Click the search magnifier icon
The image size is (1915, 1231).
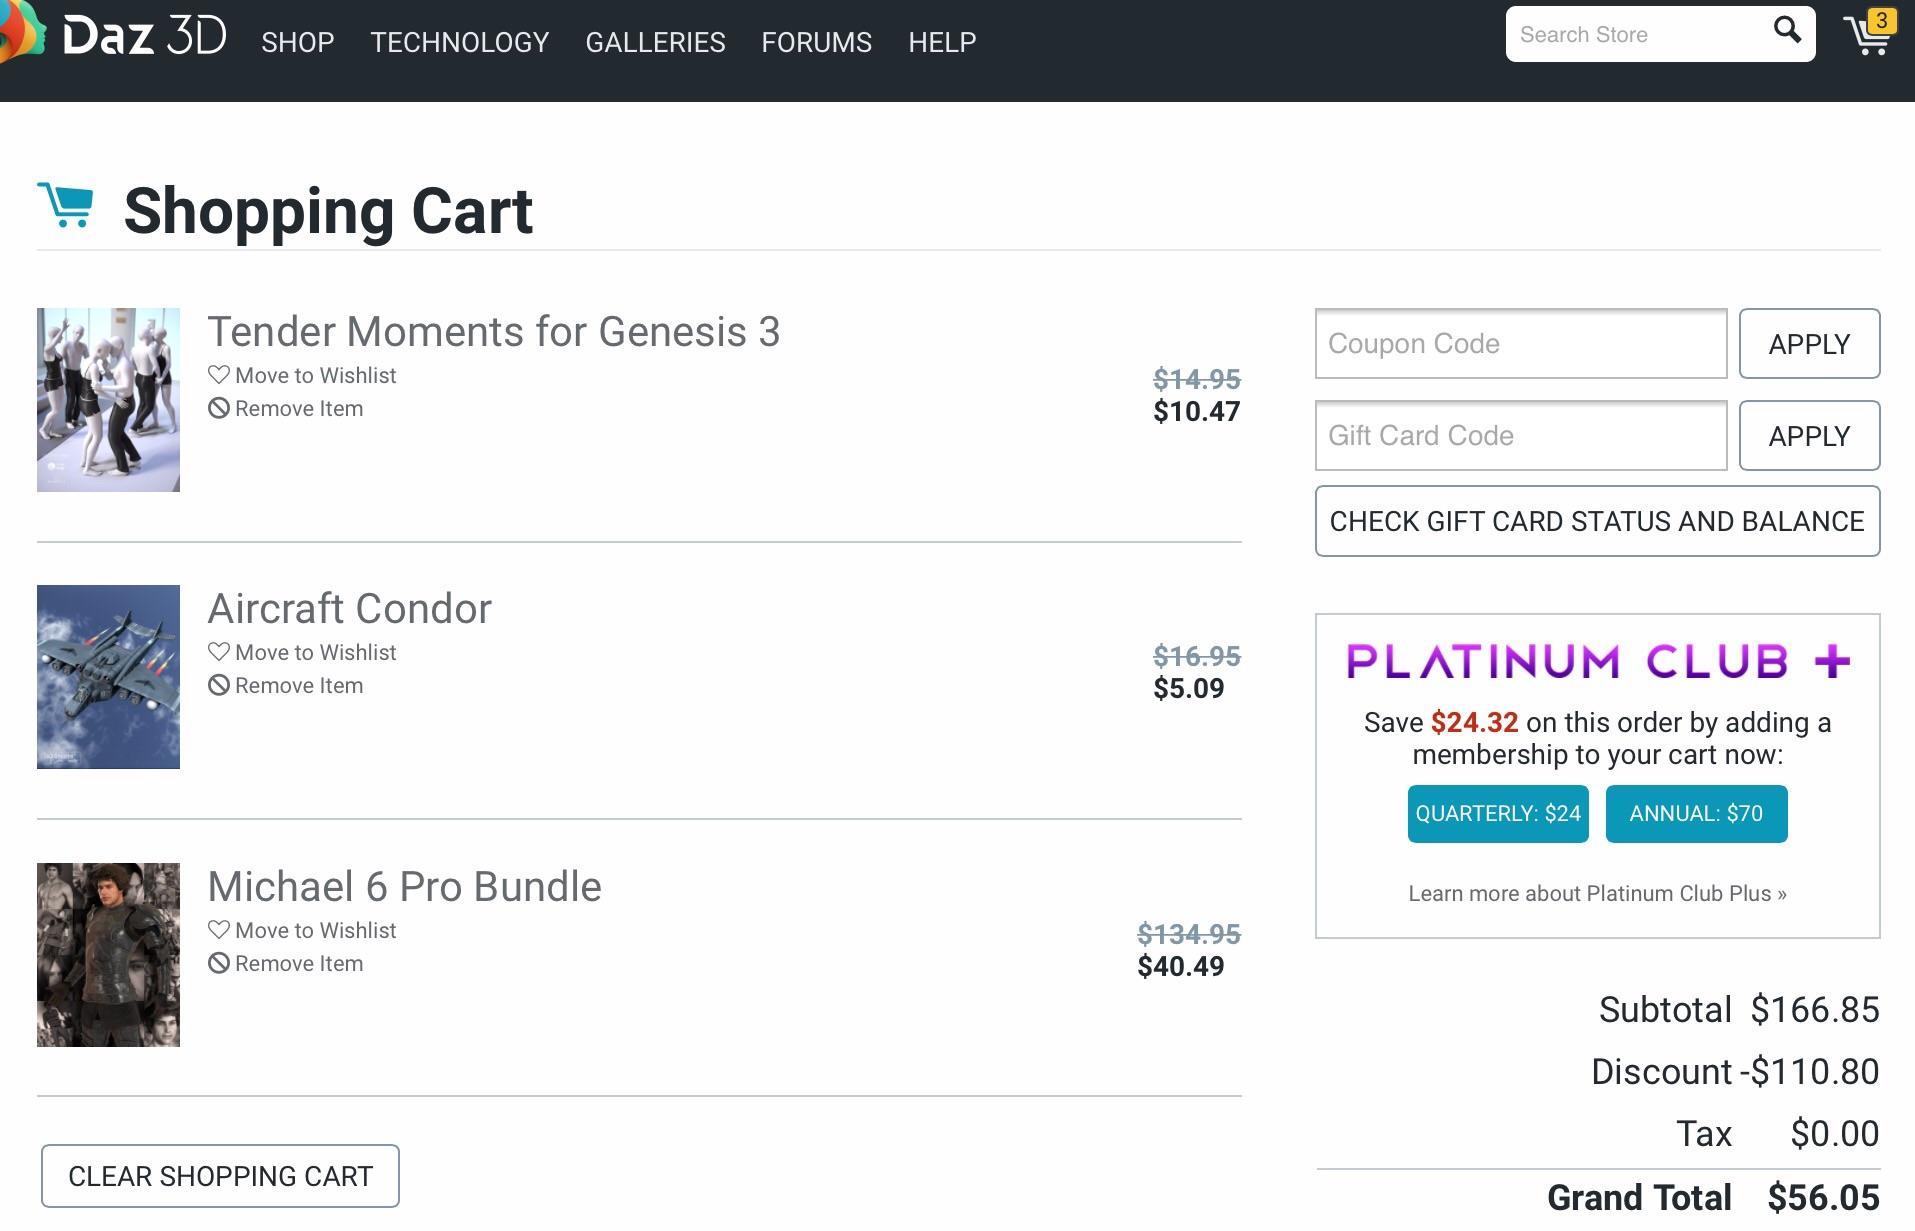(x=1787, y=31)
